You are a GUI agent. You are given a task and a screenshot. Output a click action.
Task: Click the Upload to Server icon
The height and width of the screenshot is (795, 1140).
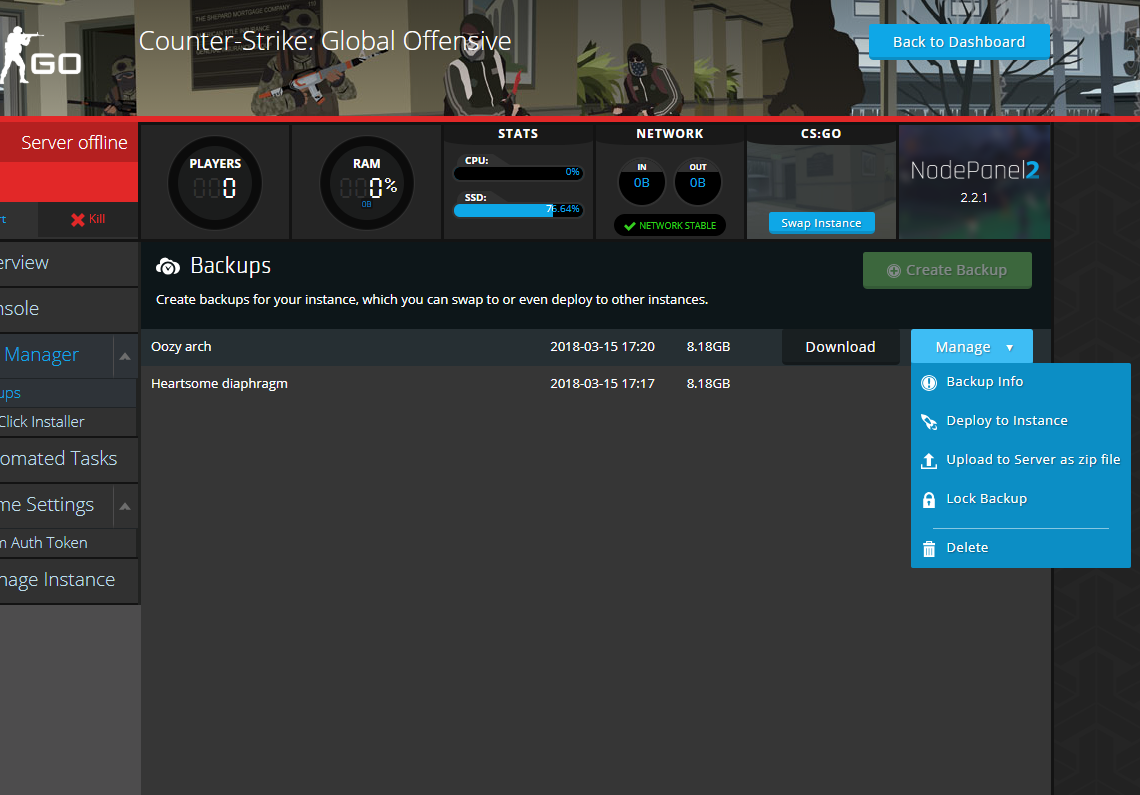[928, 460]
